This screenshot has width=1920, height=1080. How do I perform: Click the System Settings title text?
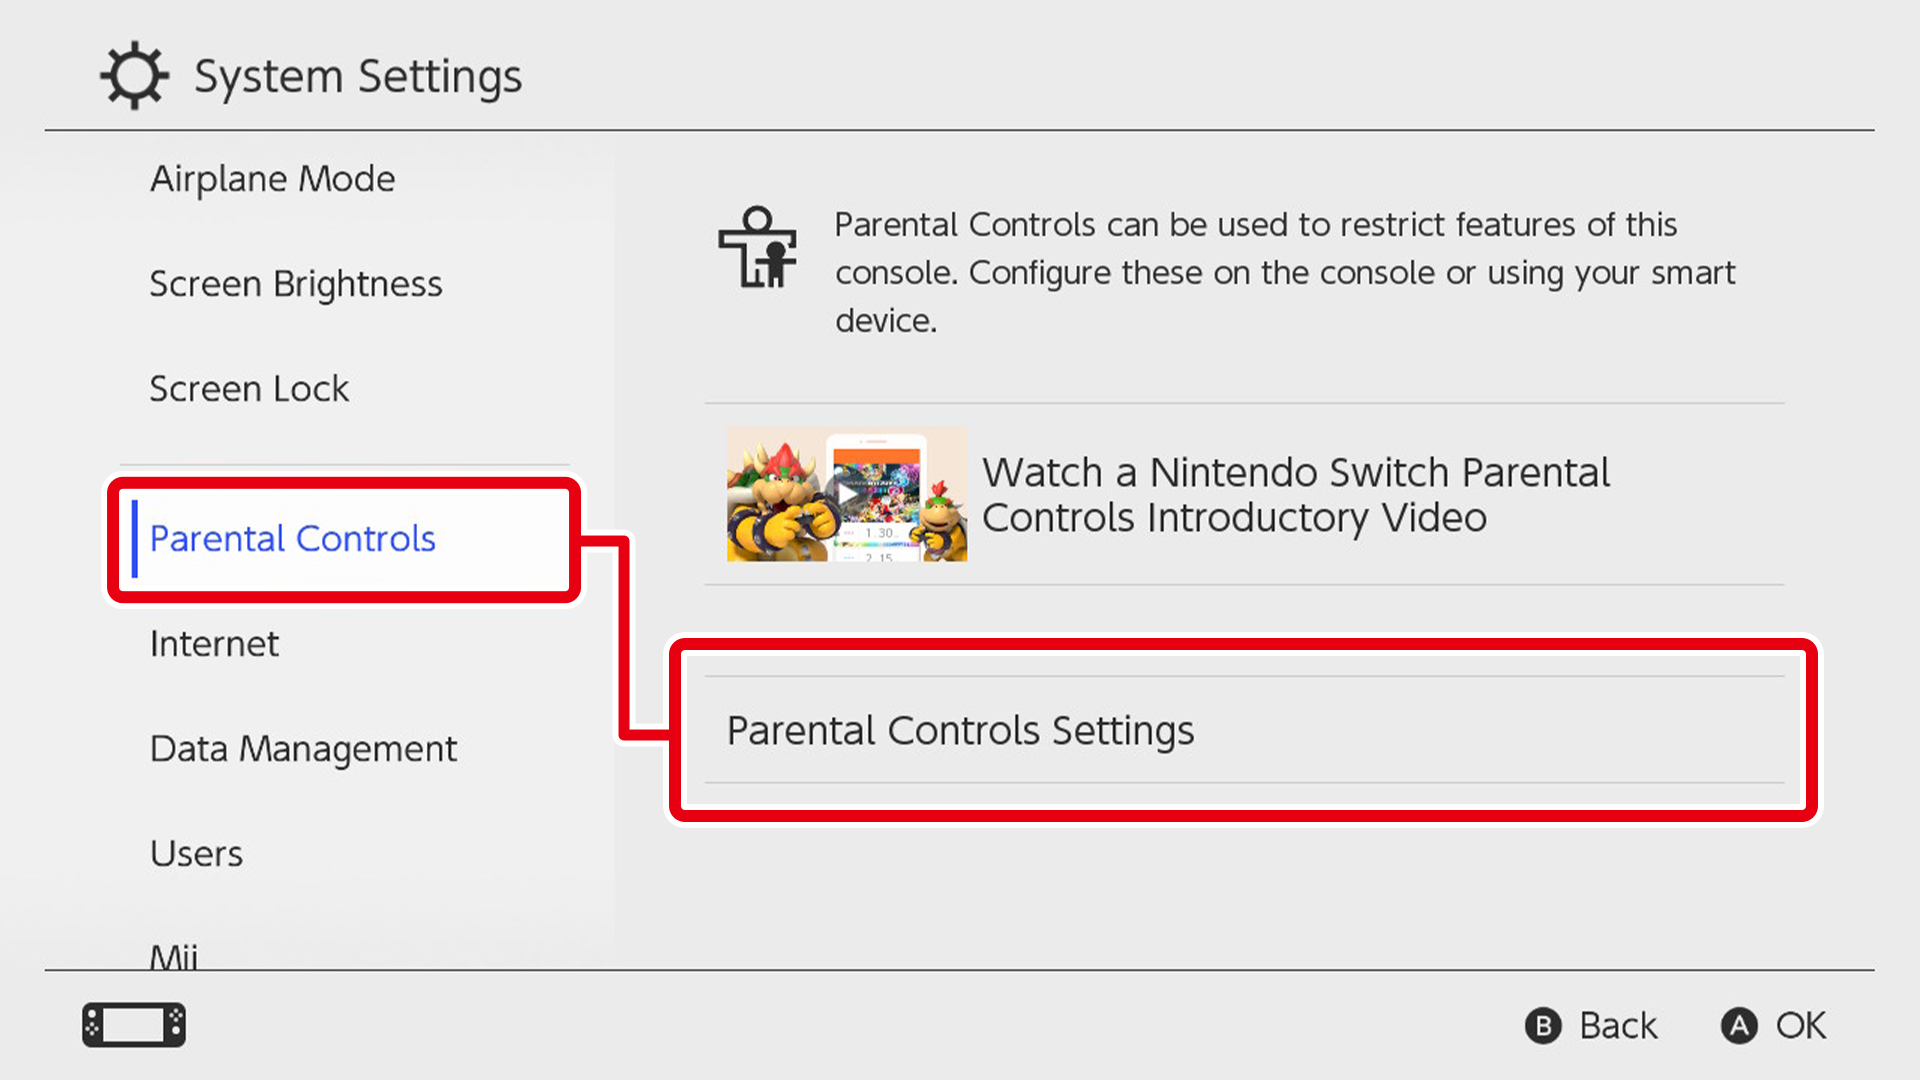point(358,77)
